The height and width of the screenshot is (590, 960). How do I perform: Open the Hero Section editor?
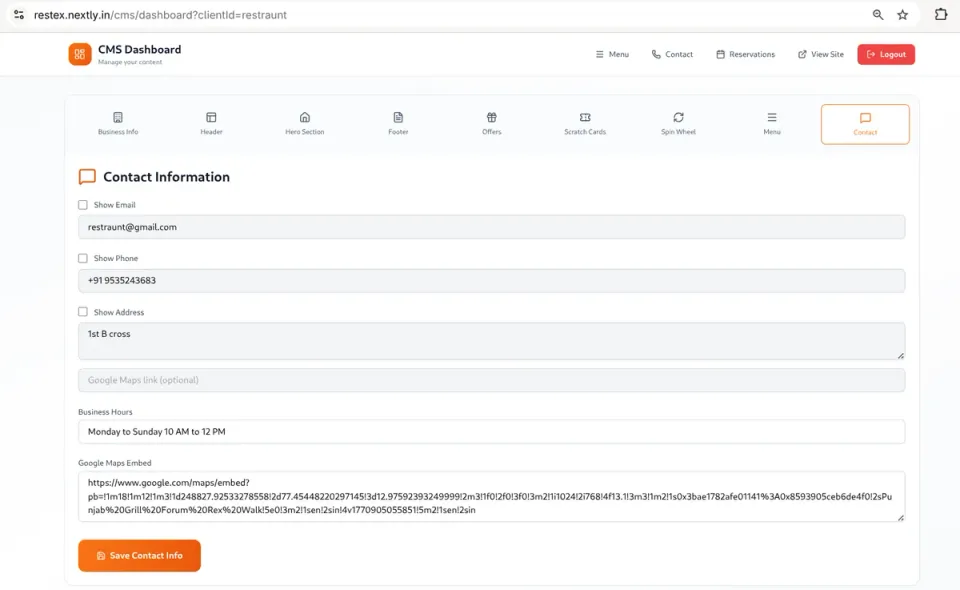coord(304,122)
